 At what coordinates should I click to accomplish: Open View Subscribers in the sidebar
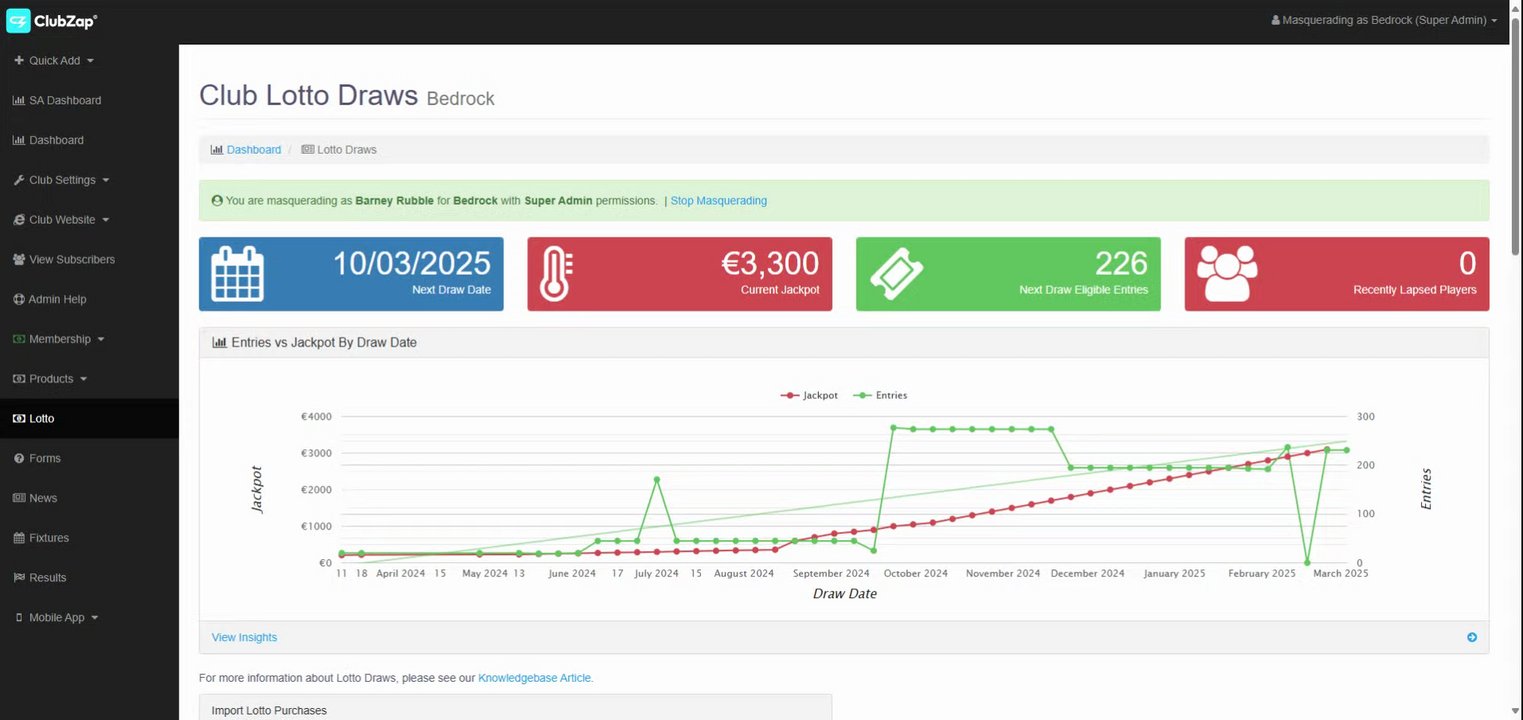coord(72,260)
